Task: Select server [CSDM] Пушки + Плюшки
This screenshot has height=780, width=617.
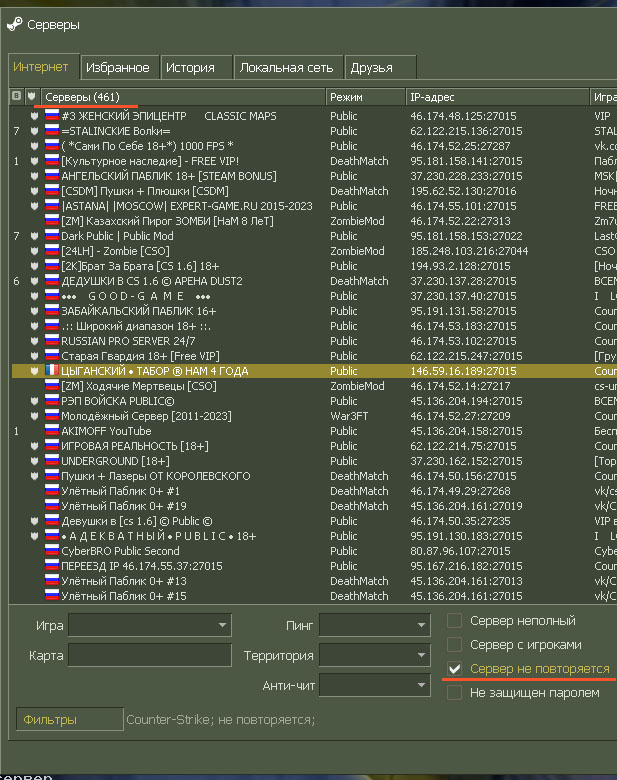Action: click(x=145, y=191)
